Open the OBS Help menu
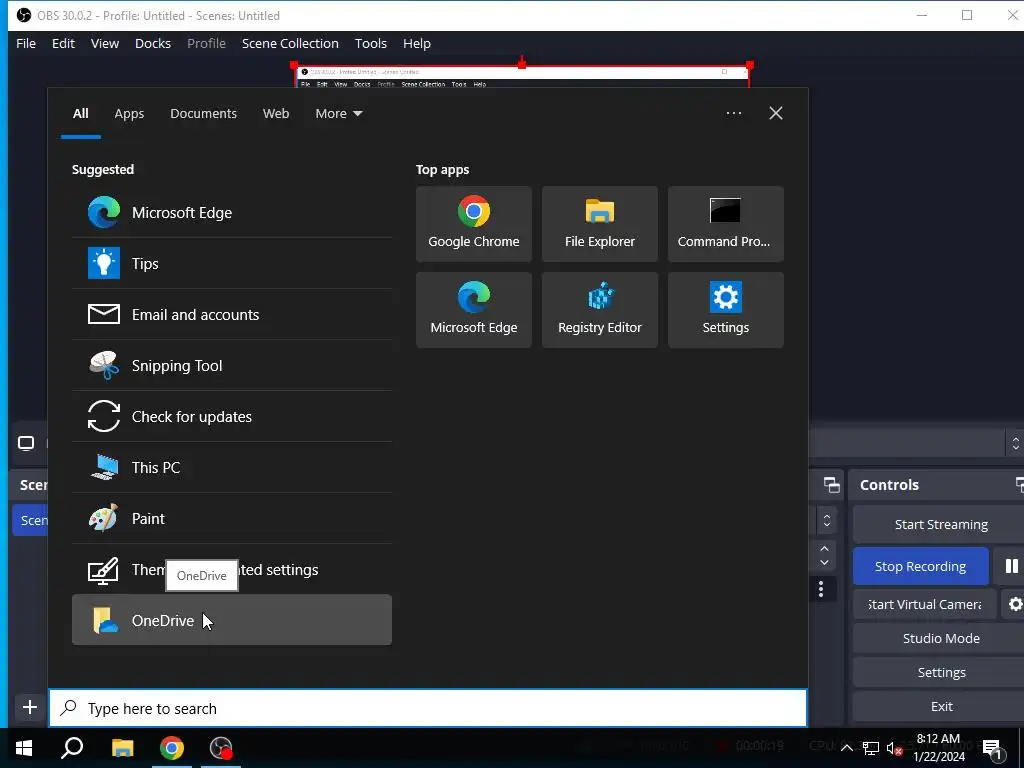Screen dimensions: 1024x768 417,43
